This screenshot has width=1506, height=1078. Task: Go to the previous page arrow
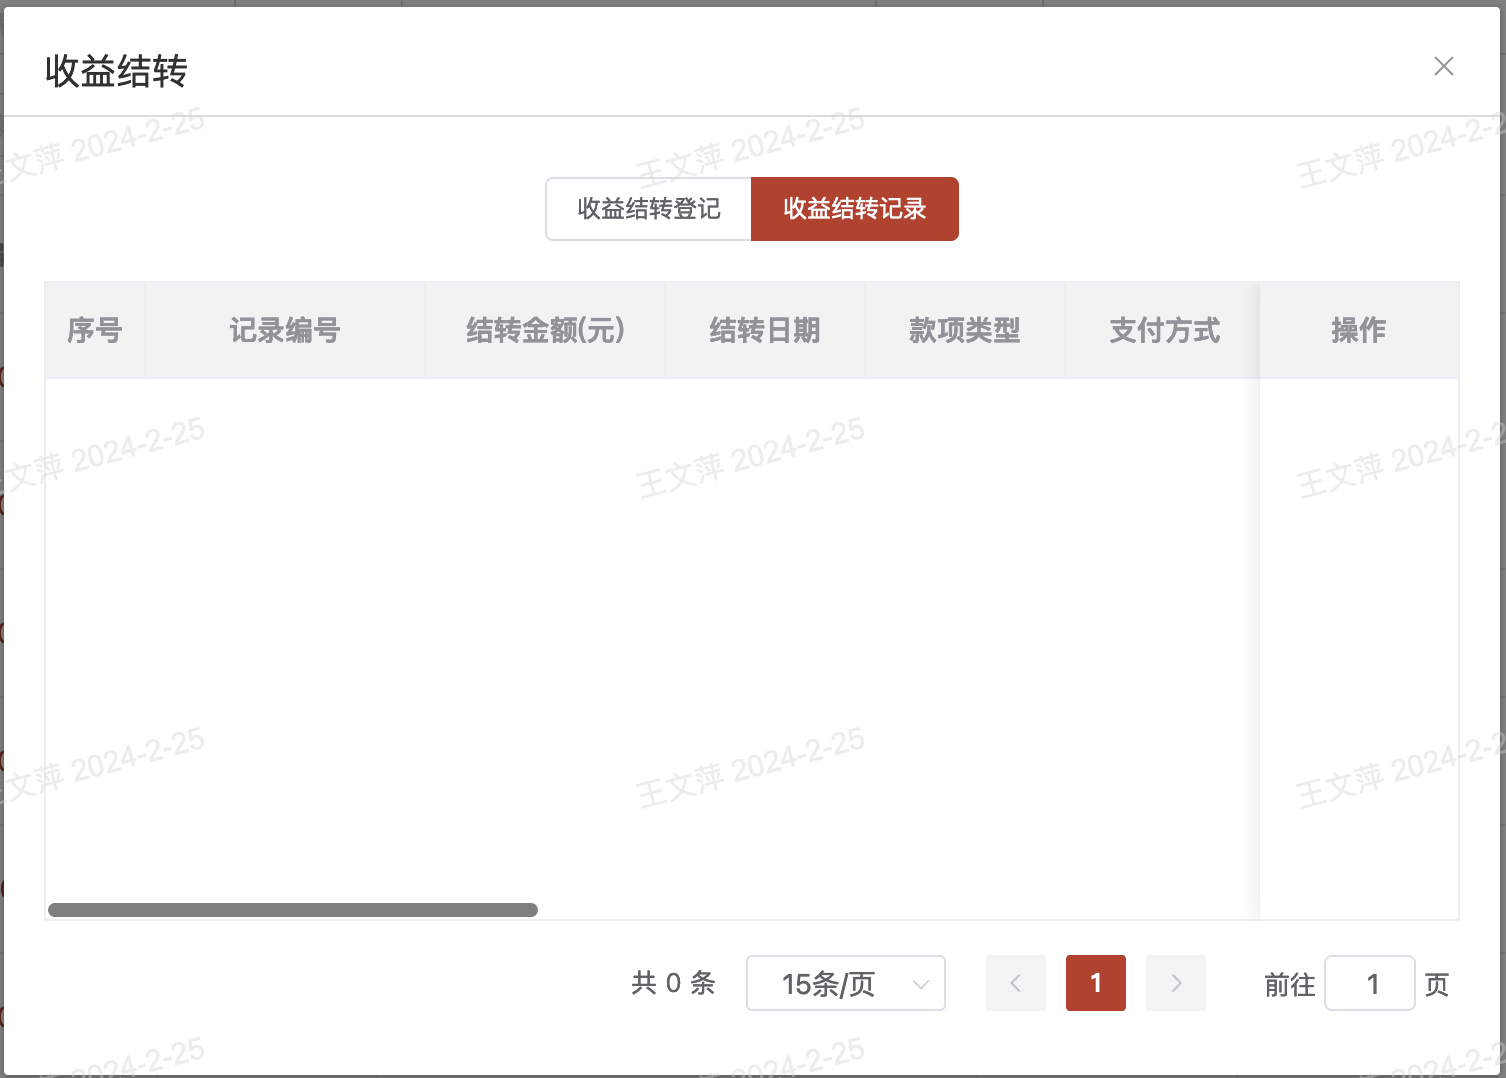click(x=1015, y=984)
